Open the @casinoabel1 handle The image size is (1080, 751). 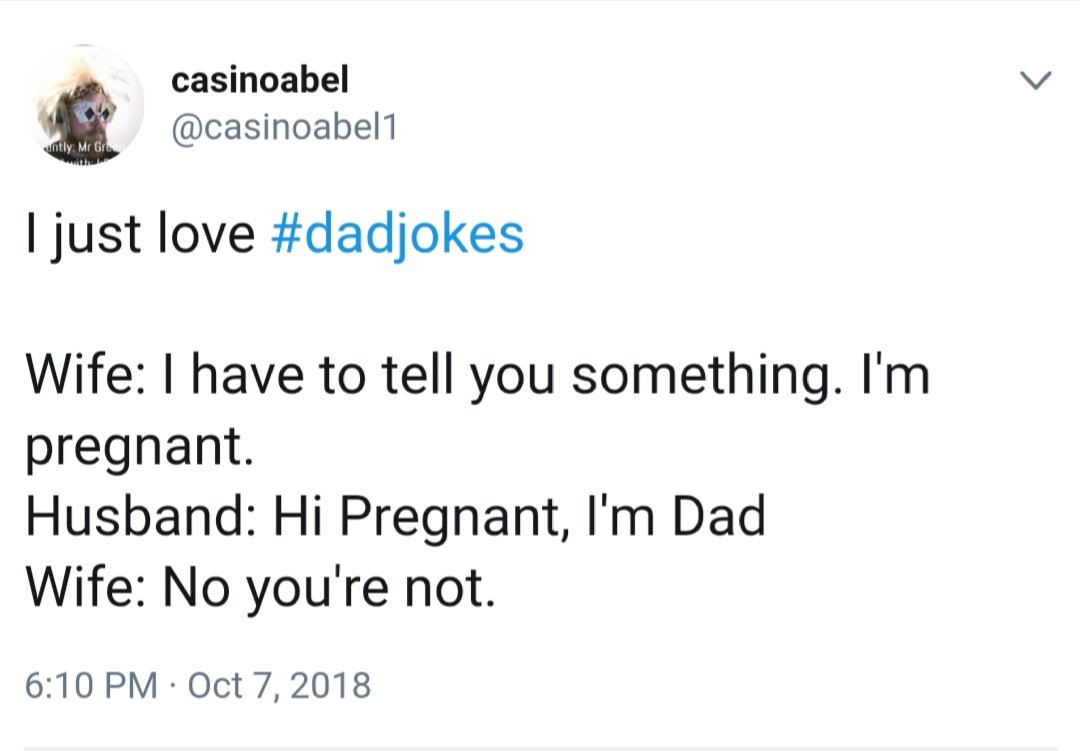pyautogui.click(x=284, y=127)
